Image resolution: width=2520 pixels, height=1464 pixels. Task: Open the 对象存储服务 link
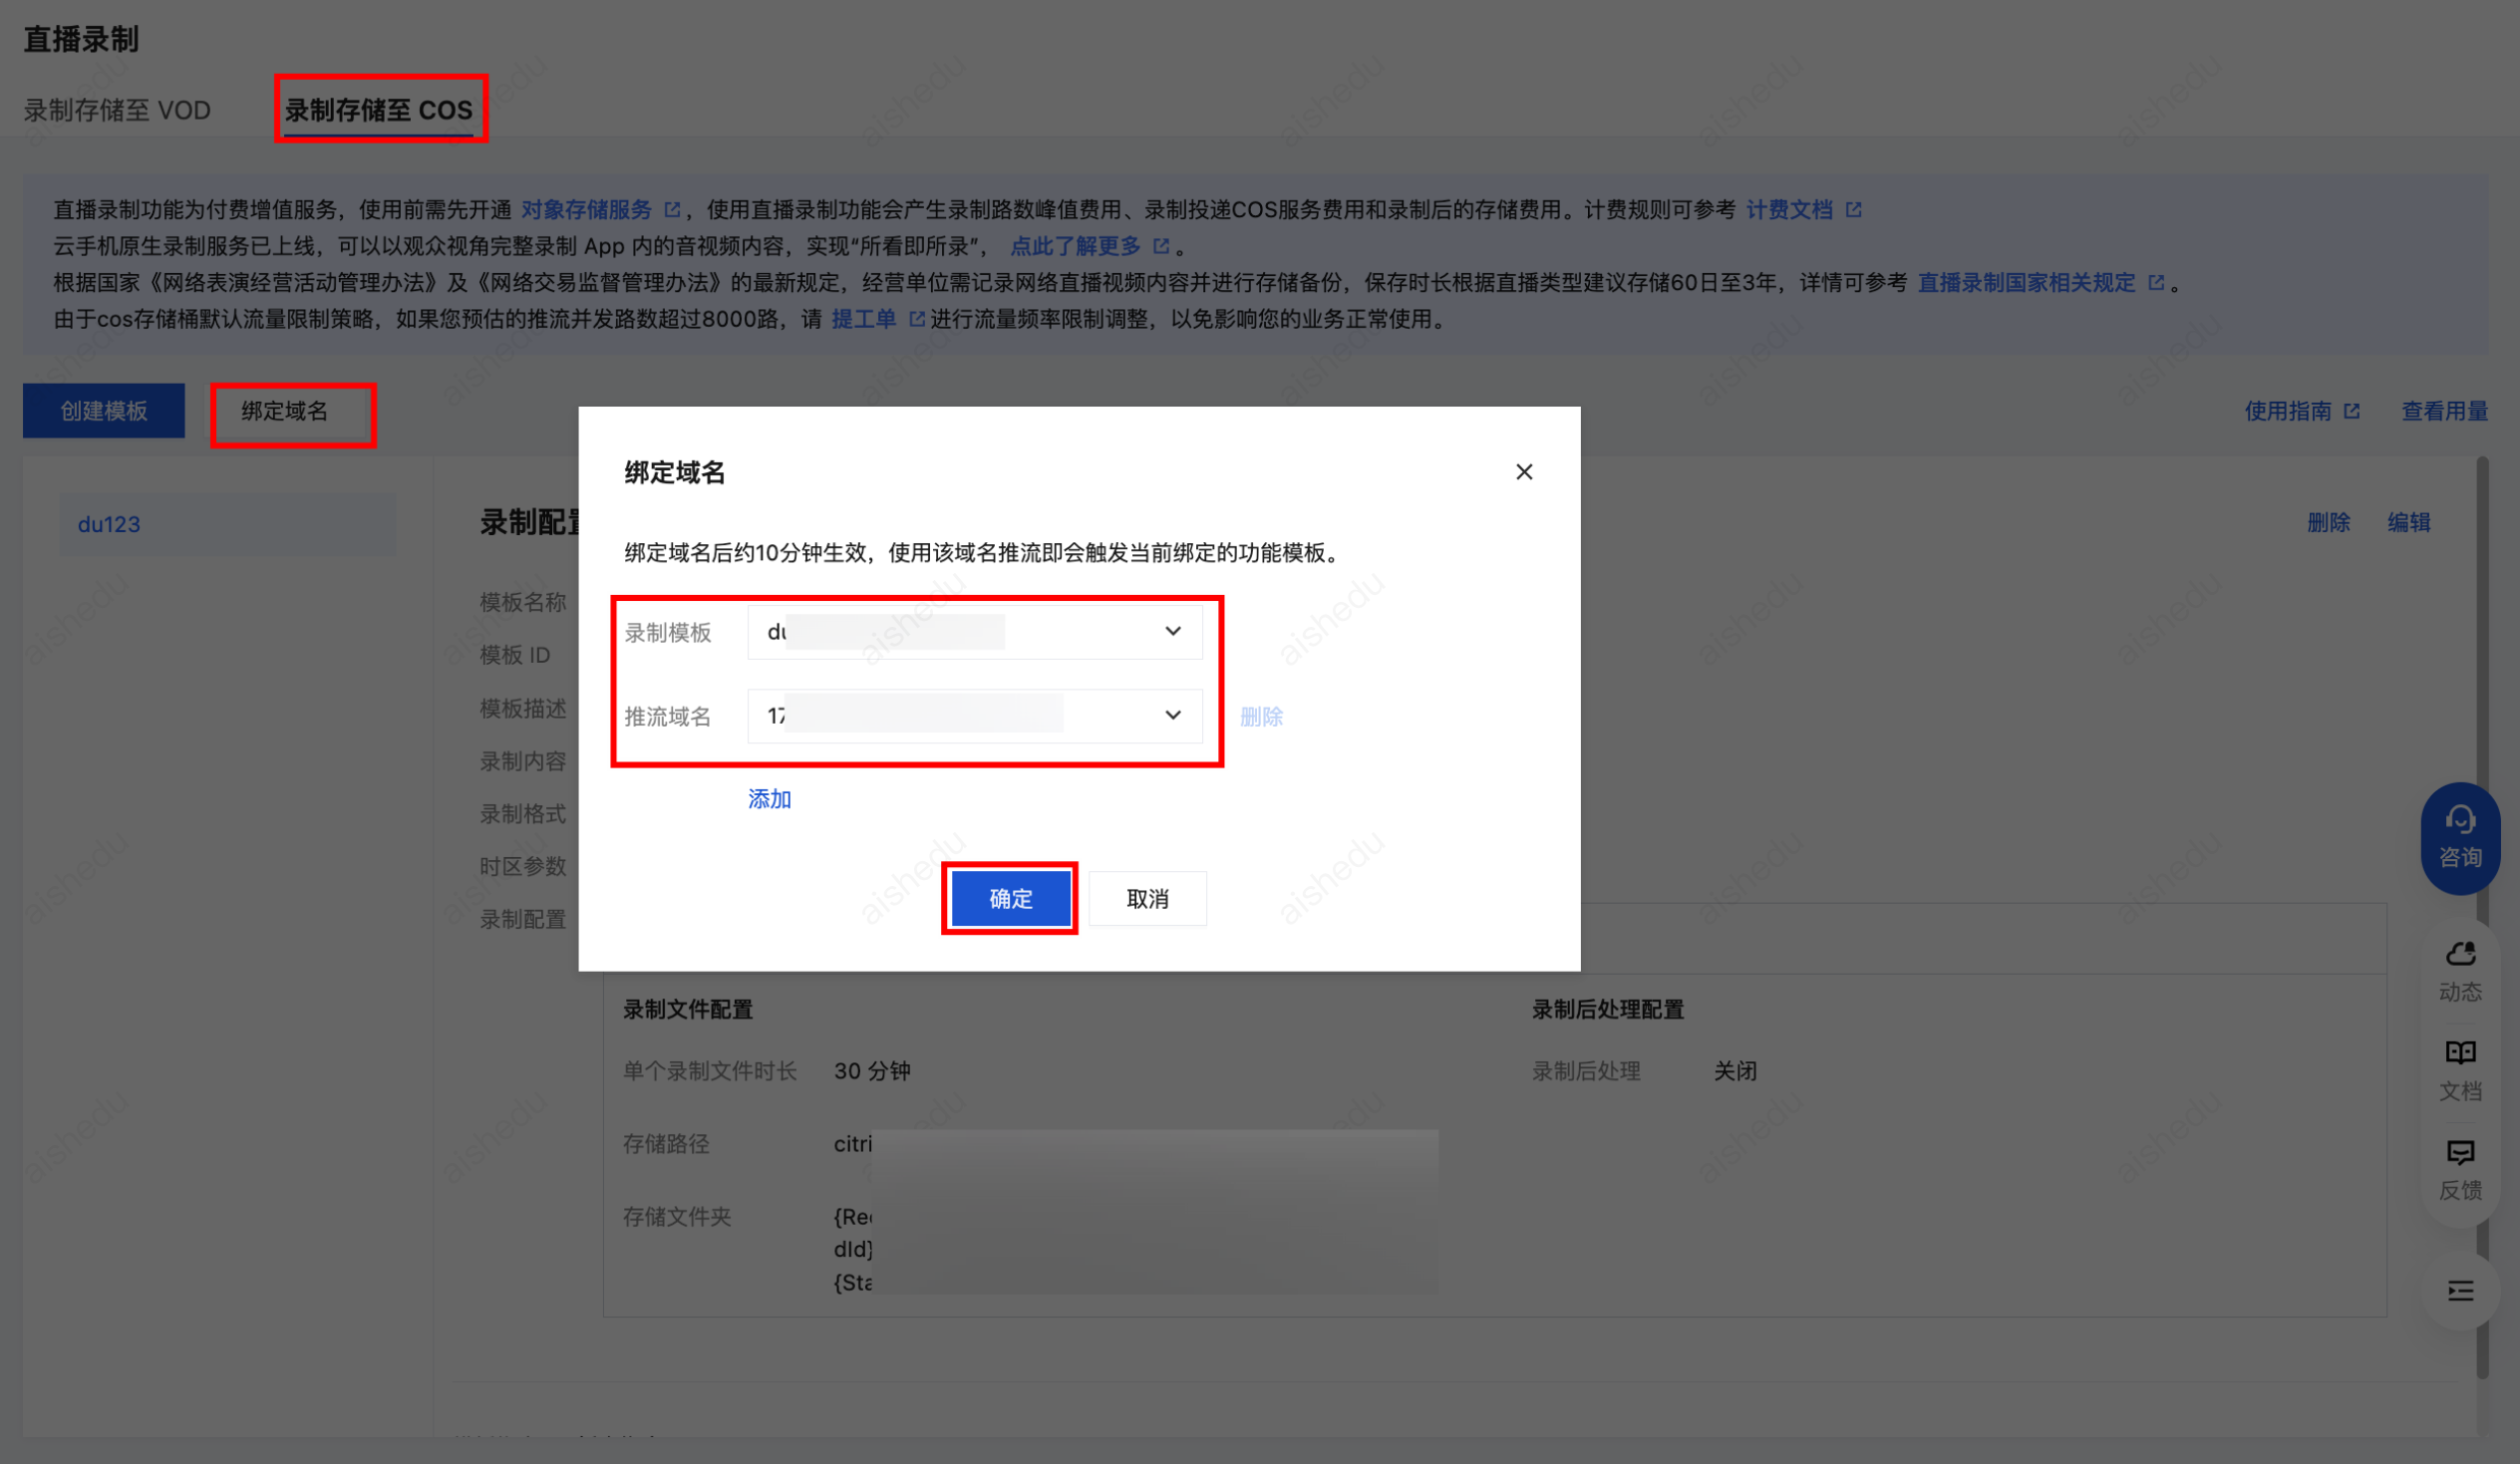point(586,210)
